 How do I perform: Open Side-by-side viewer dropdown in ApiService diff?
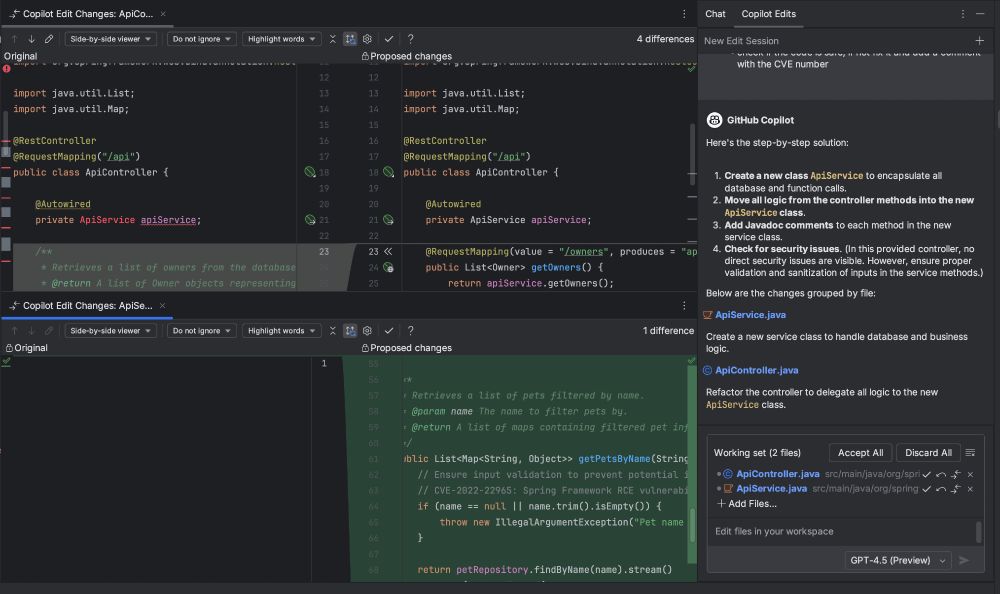(x=110, y=330)
